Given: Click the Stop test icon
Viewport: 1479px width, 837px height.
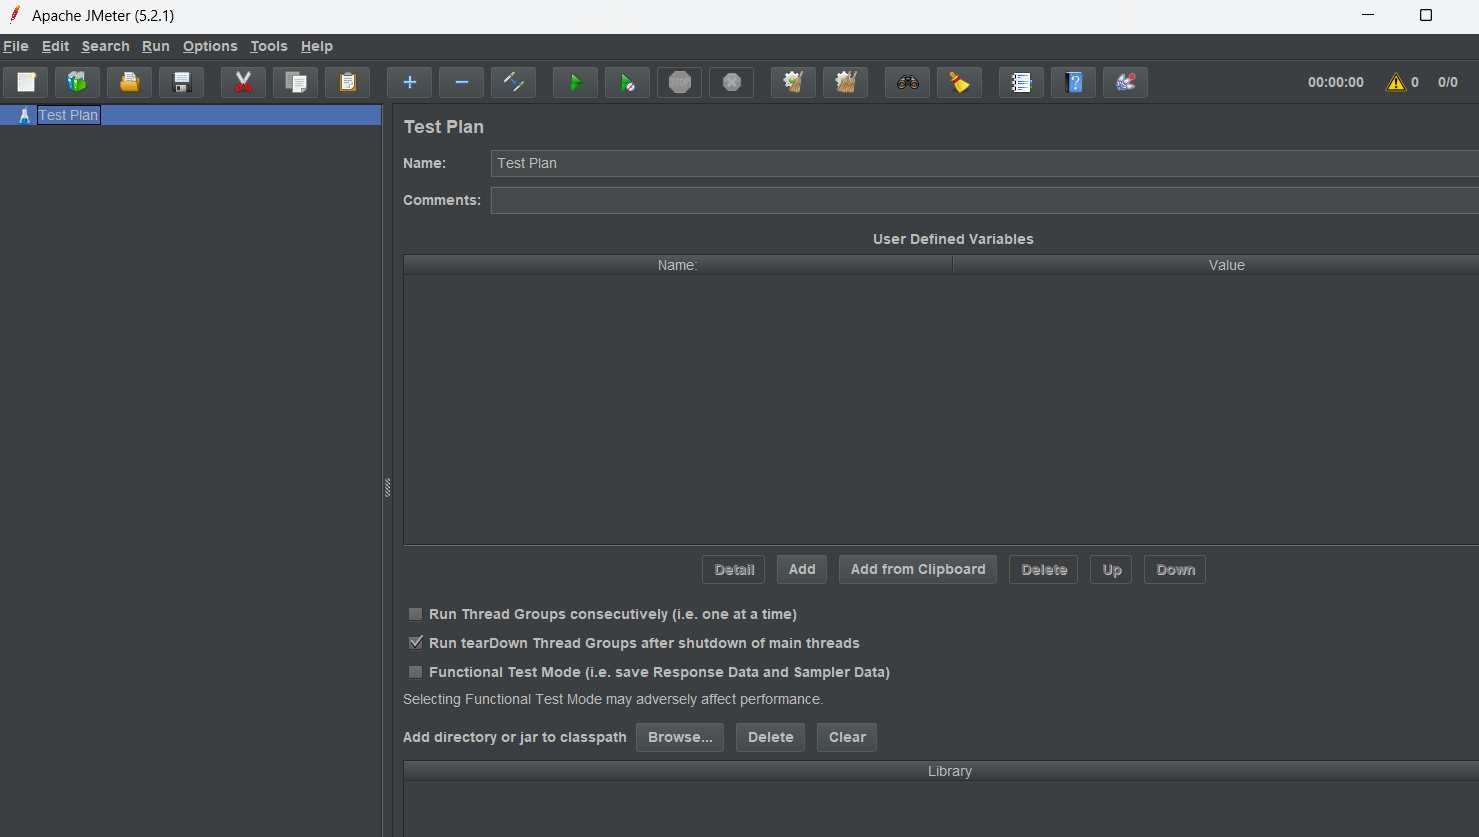Looking at the screenshot, I should 679,82.
